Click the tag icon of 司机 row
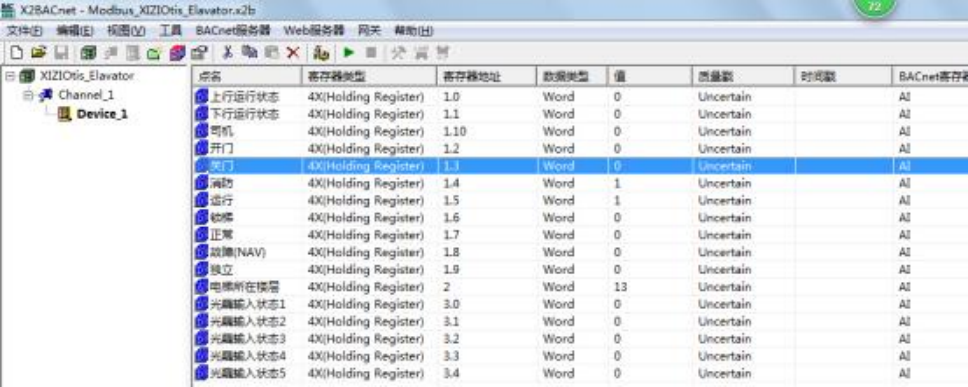968x387 pixels. [x=202, y=131]
